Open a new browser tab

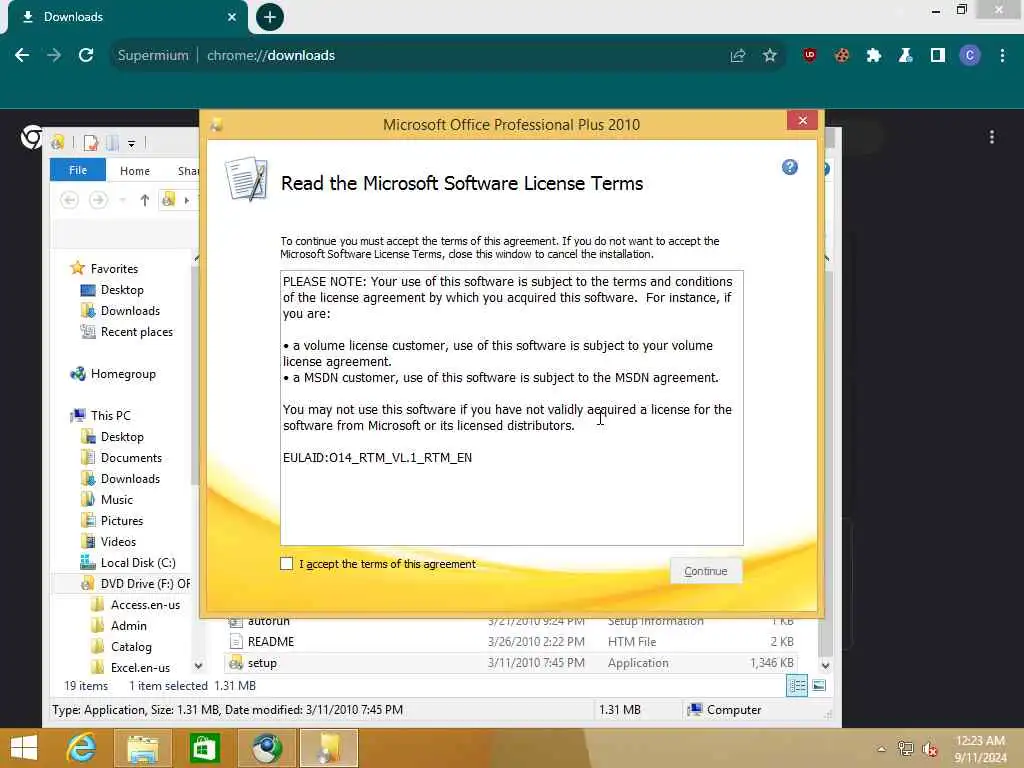click(x=270, y=17)
